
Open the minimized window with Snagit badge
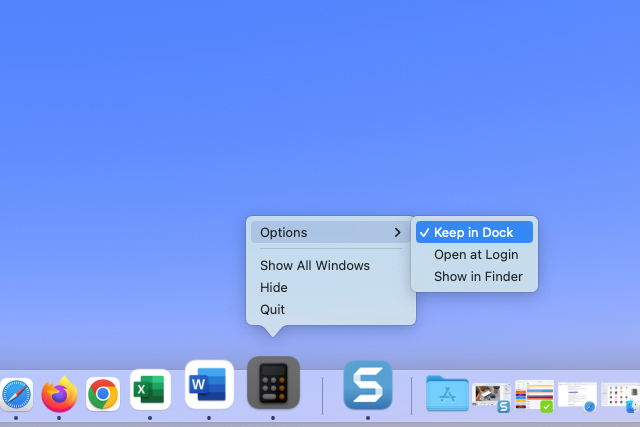[x=491, y=396]
